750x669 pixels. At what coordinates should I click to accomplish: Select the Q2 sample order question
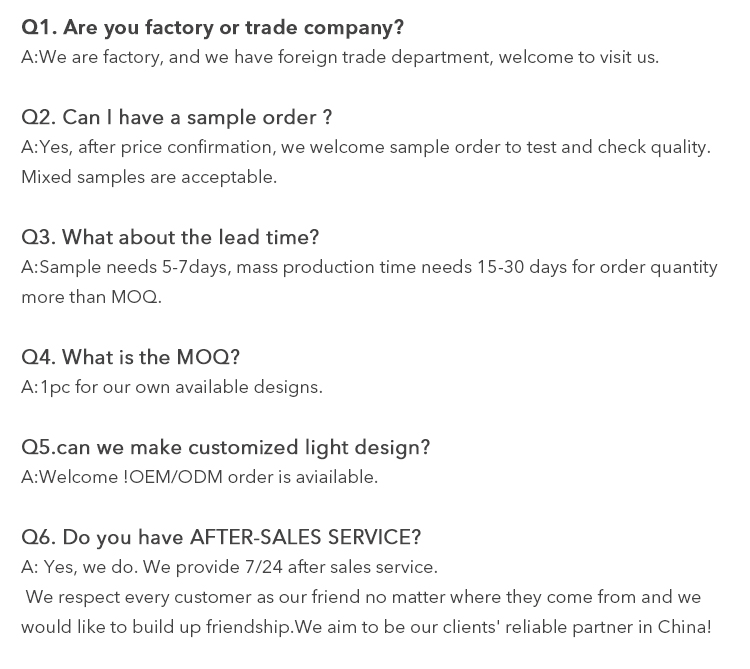click(x=176, y=117)
